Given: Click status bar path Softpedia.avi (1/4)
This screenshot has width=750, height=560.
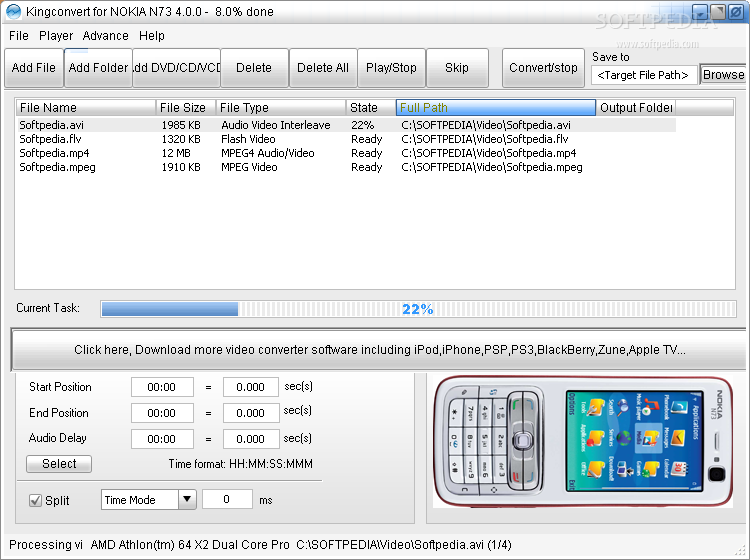Looking at the screenshot, I should coord(404,545).
